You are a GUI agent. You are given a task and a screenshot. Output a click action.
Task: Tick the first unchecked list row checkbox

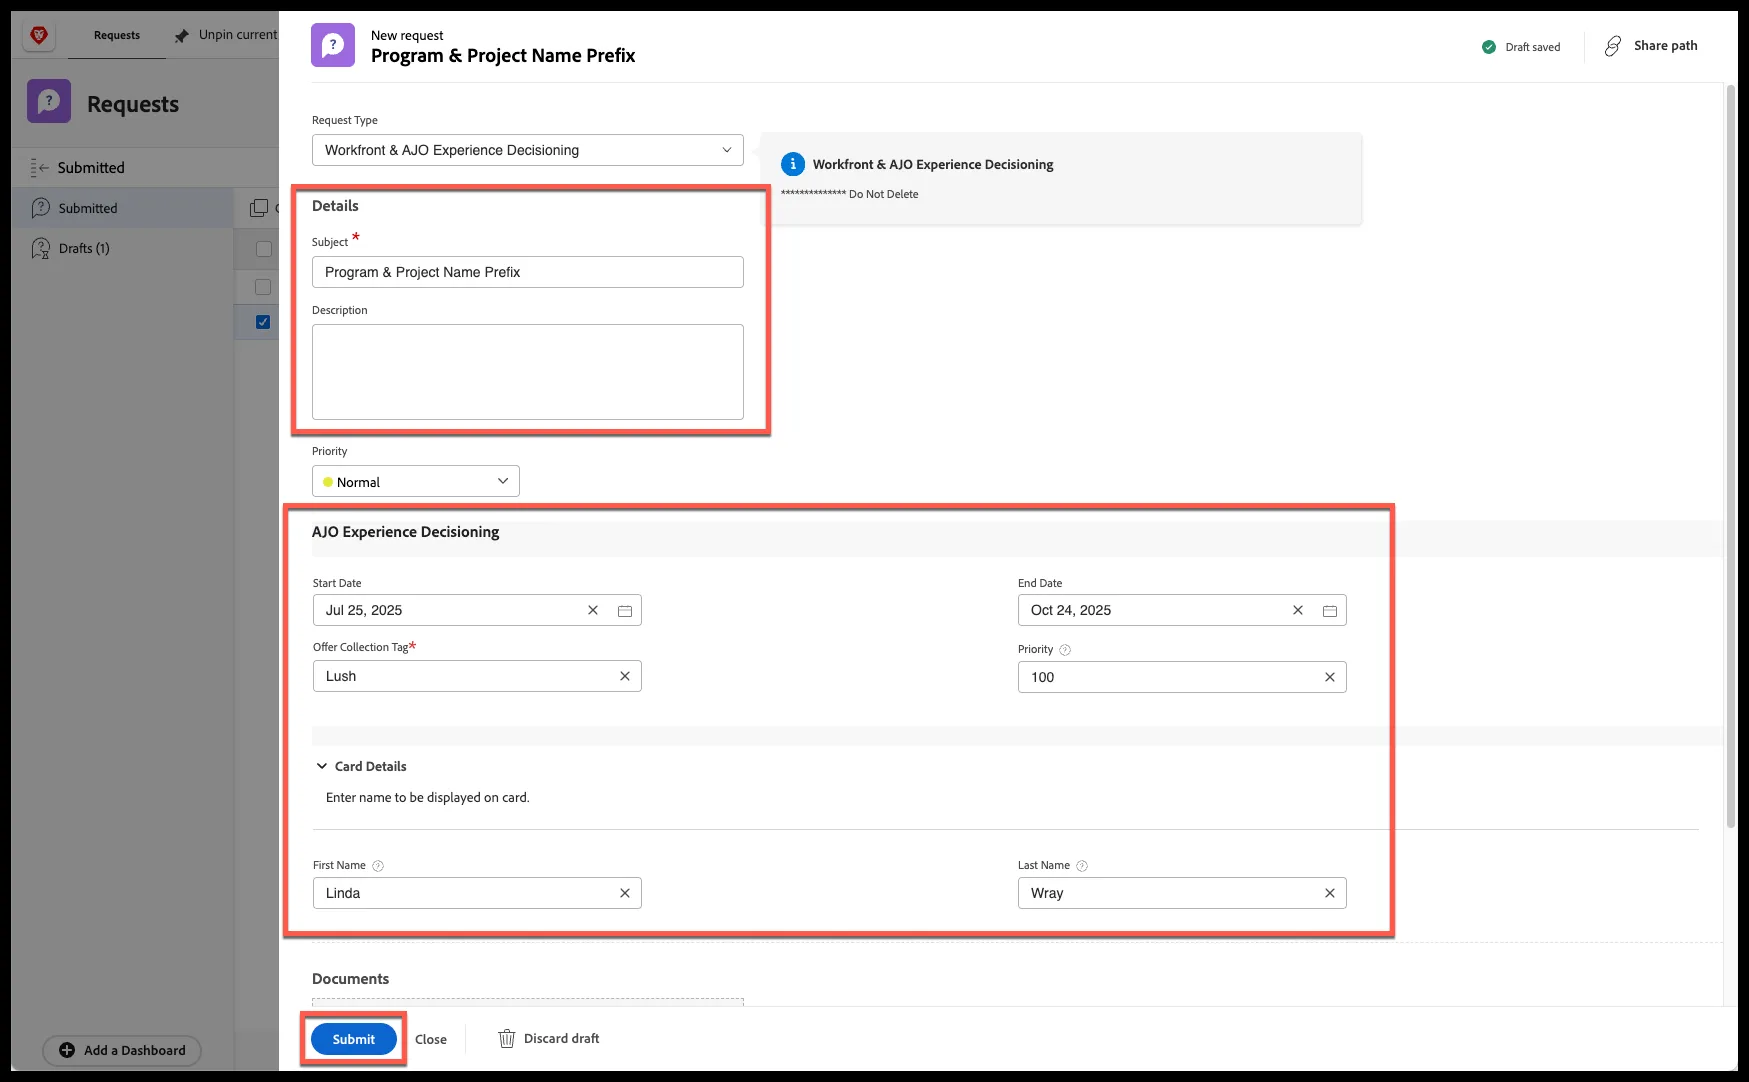pos(263,249)
